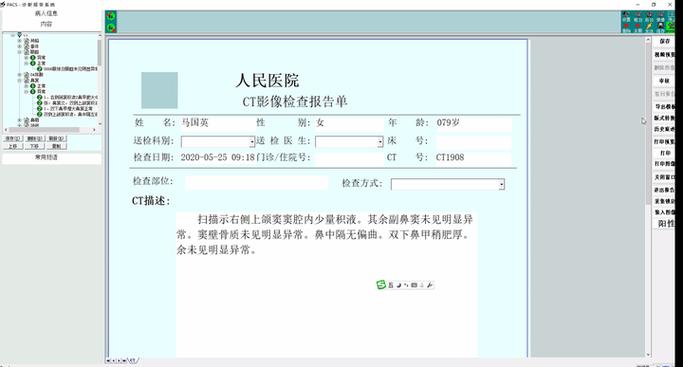
Task: Click the lower green icon in the top-left toolbar
Action: (111, 28)
